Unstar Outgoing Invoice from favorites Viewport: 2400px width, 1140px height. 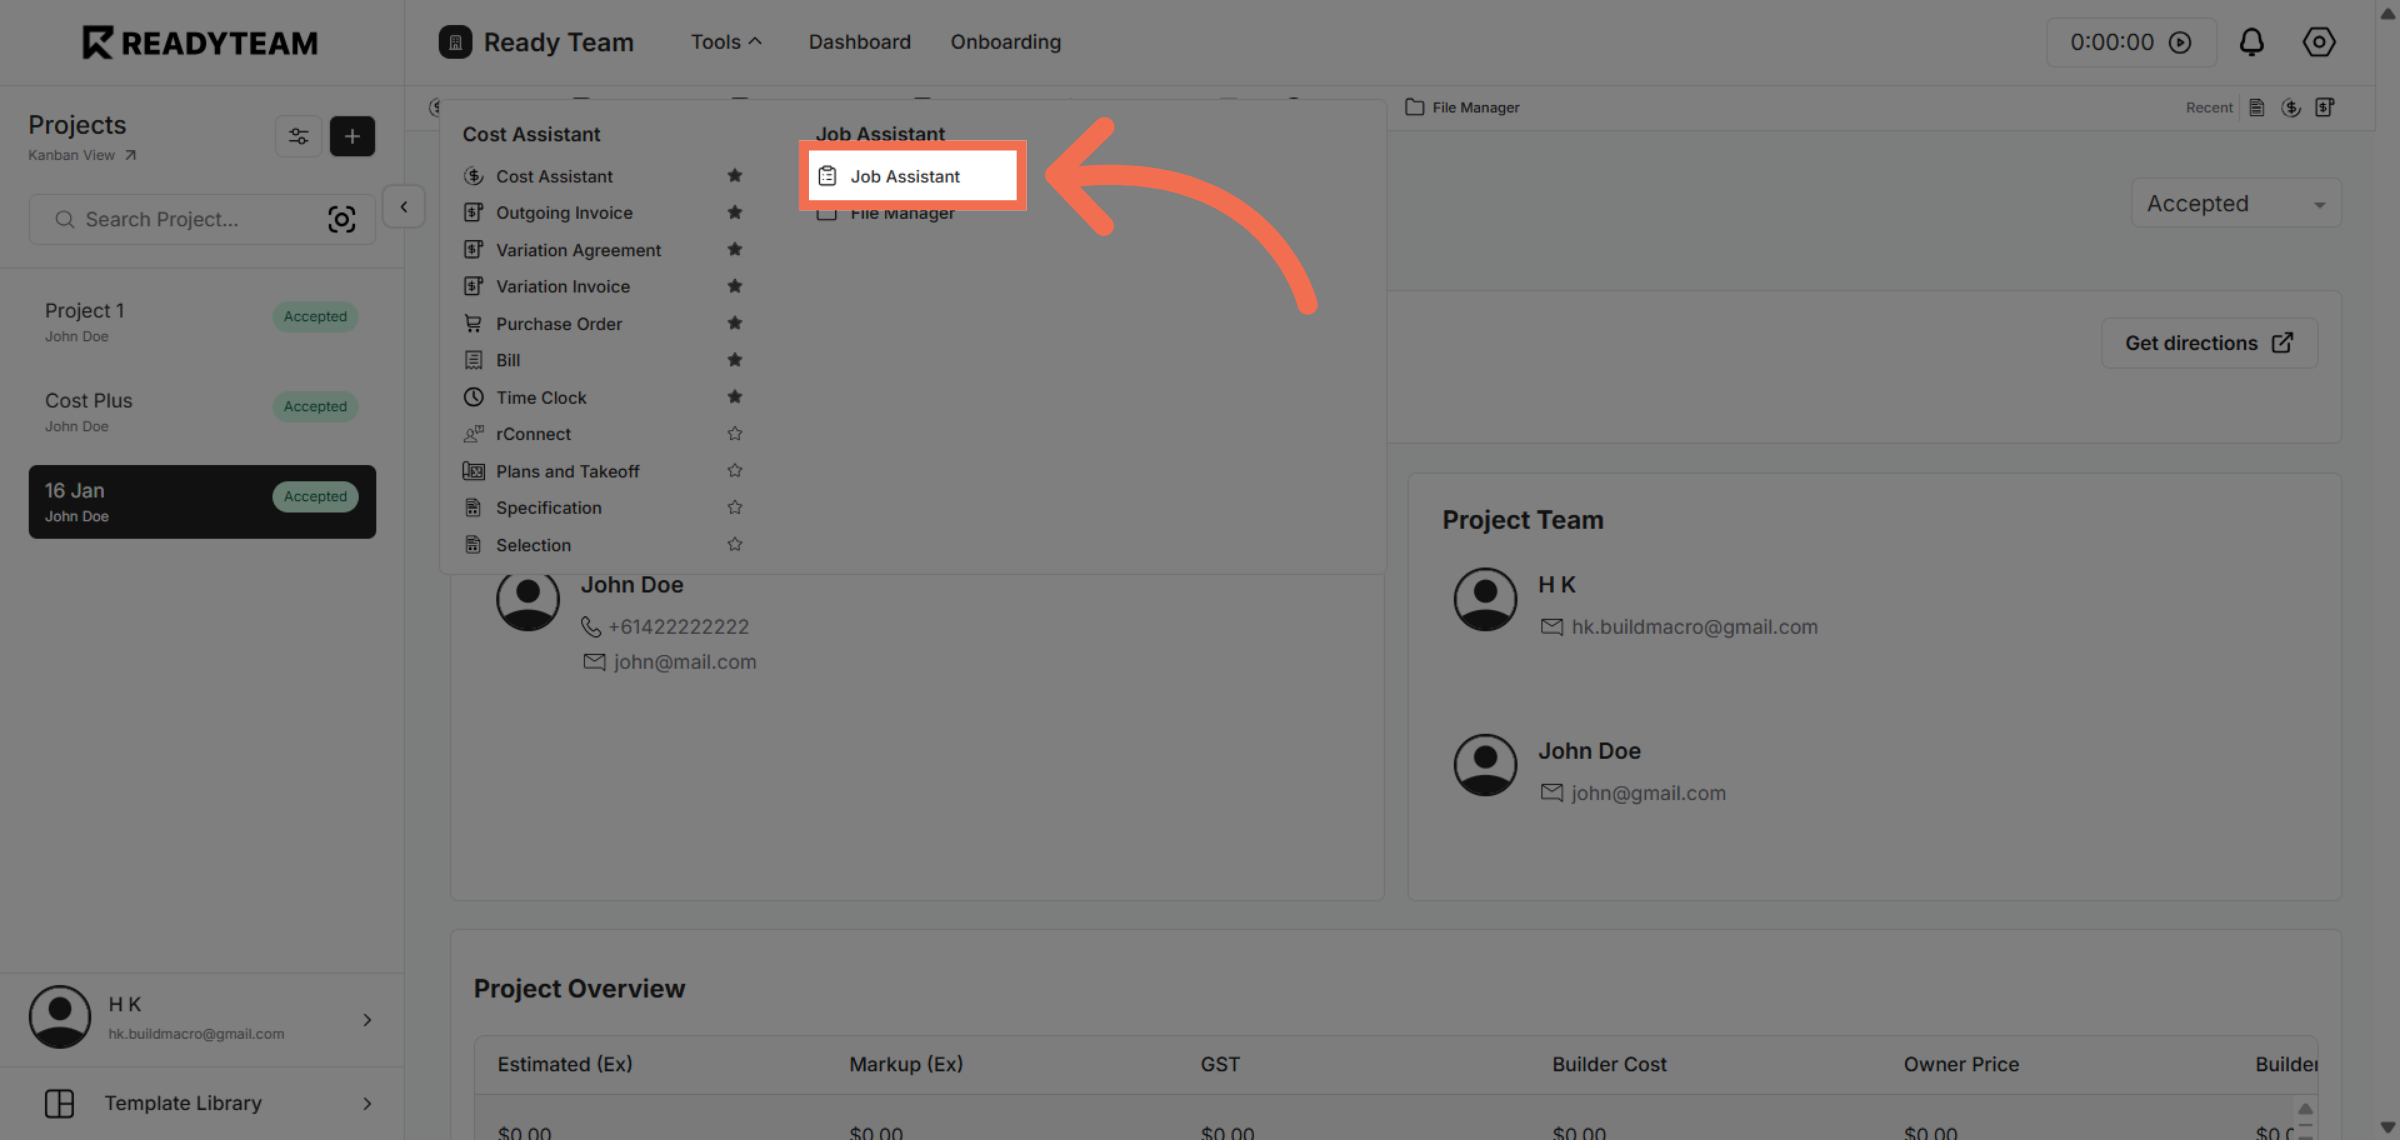(x=735, y=212)
